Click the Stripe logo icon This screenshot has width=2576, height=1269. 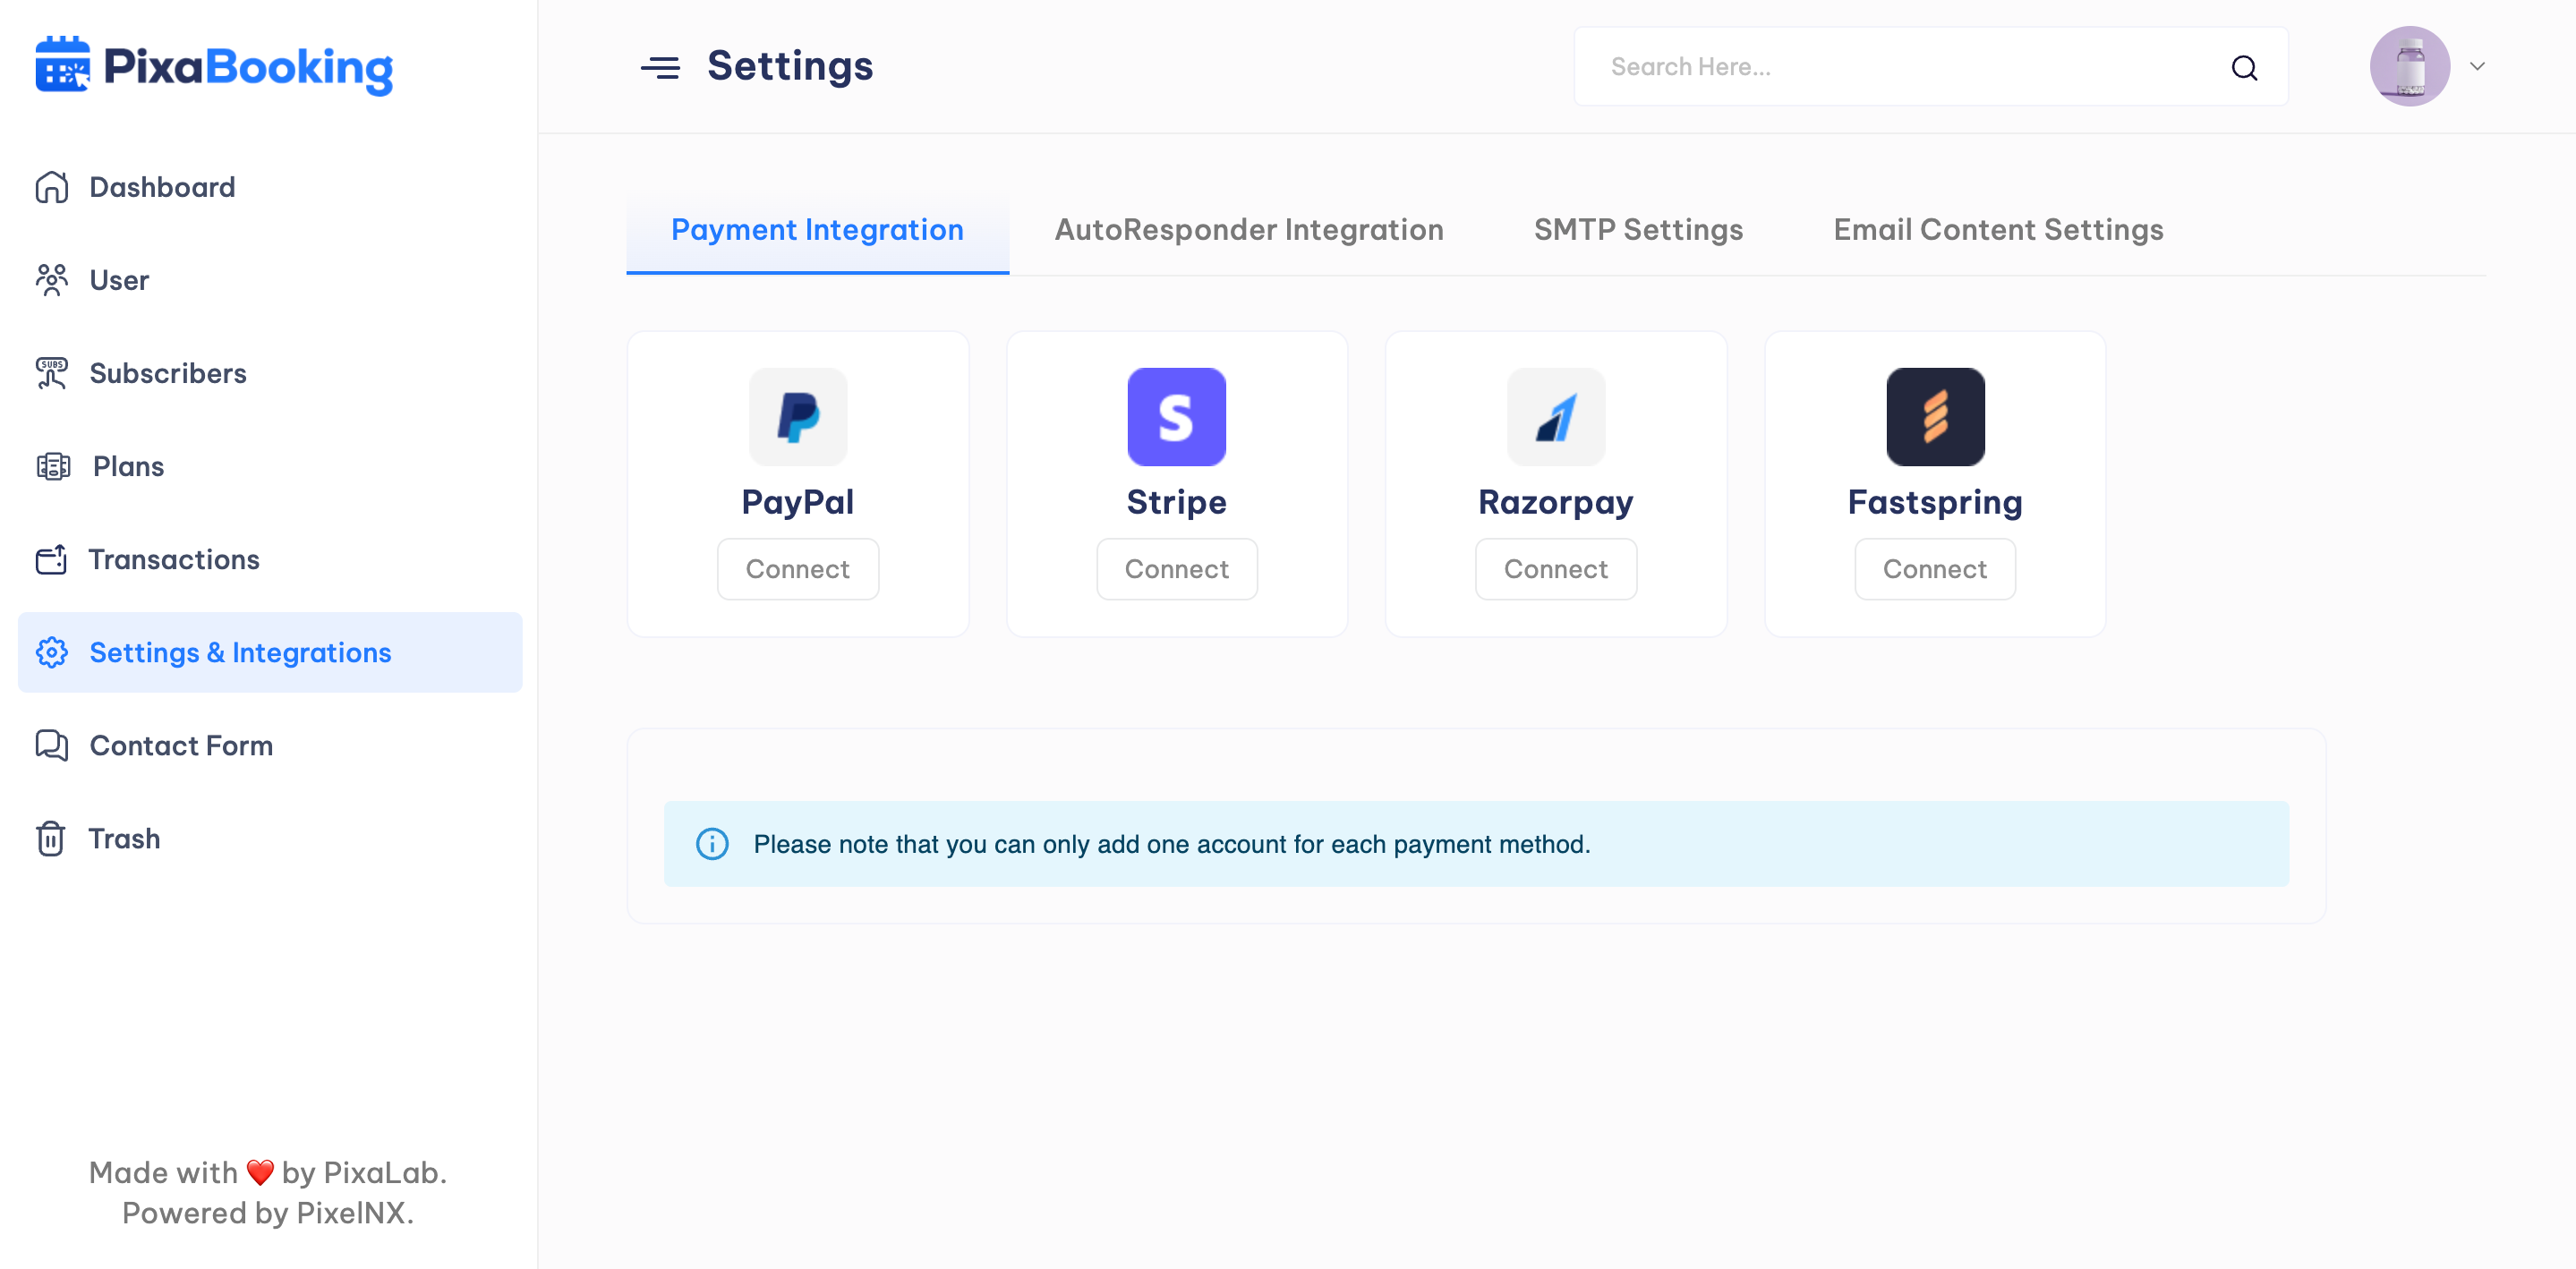point(1176,417)
